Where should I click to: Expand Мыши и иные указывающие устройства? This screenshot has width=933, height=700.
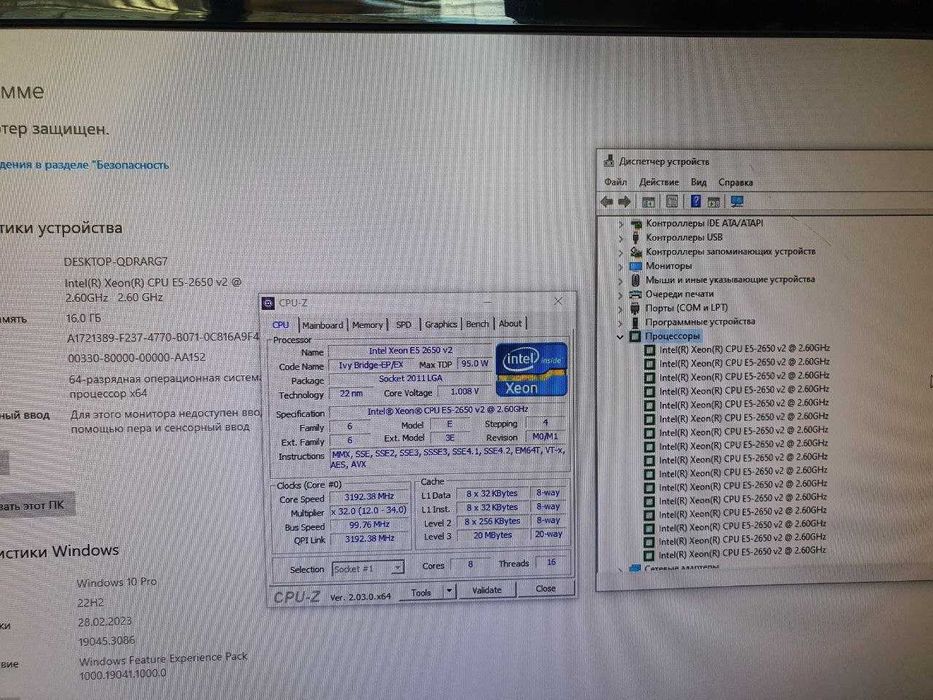coord(621,280)
